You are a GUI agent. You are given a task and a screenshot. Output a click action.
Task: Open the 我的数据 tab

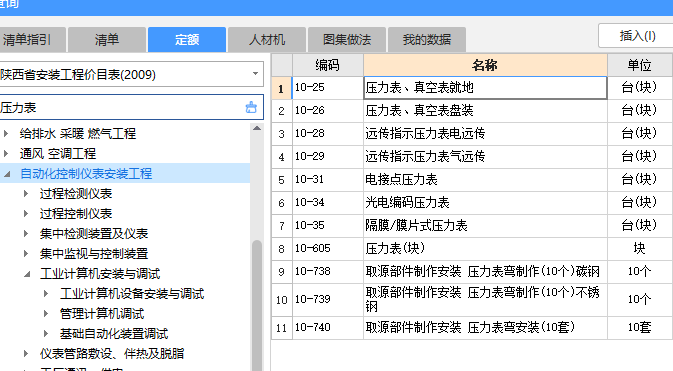(x=427, y=40)
